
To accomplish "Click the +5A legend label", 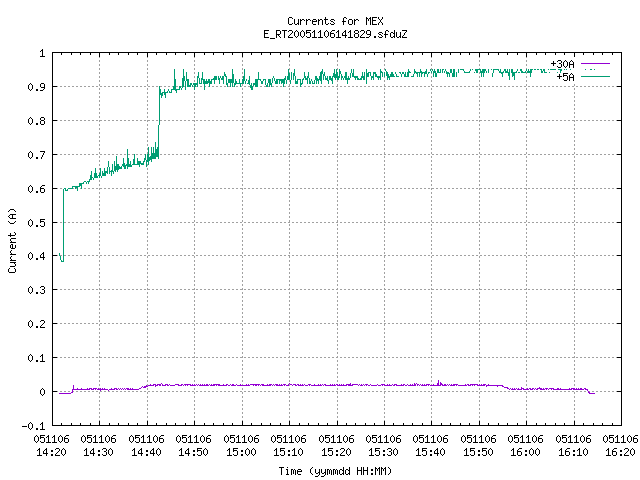I will [565, 77].
